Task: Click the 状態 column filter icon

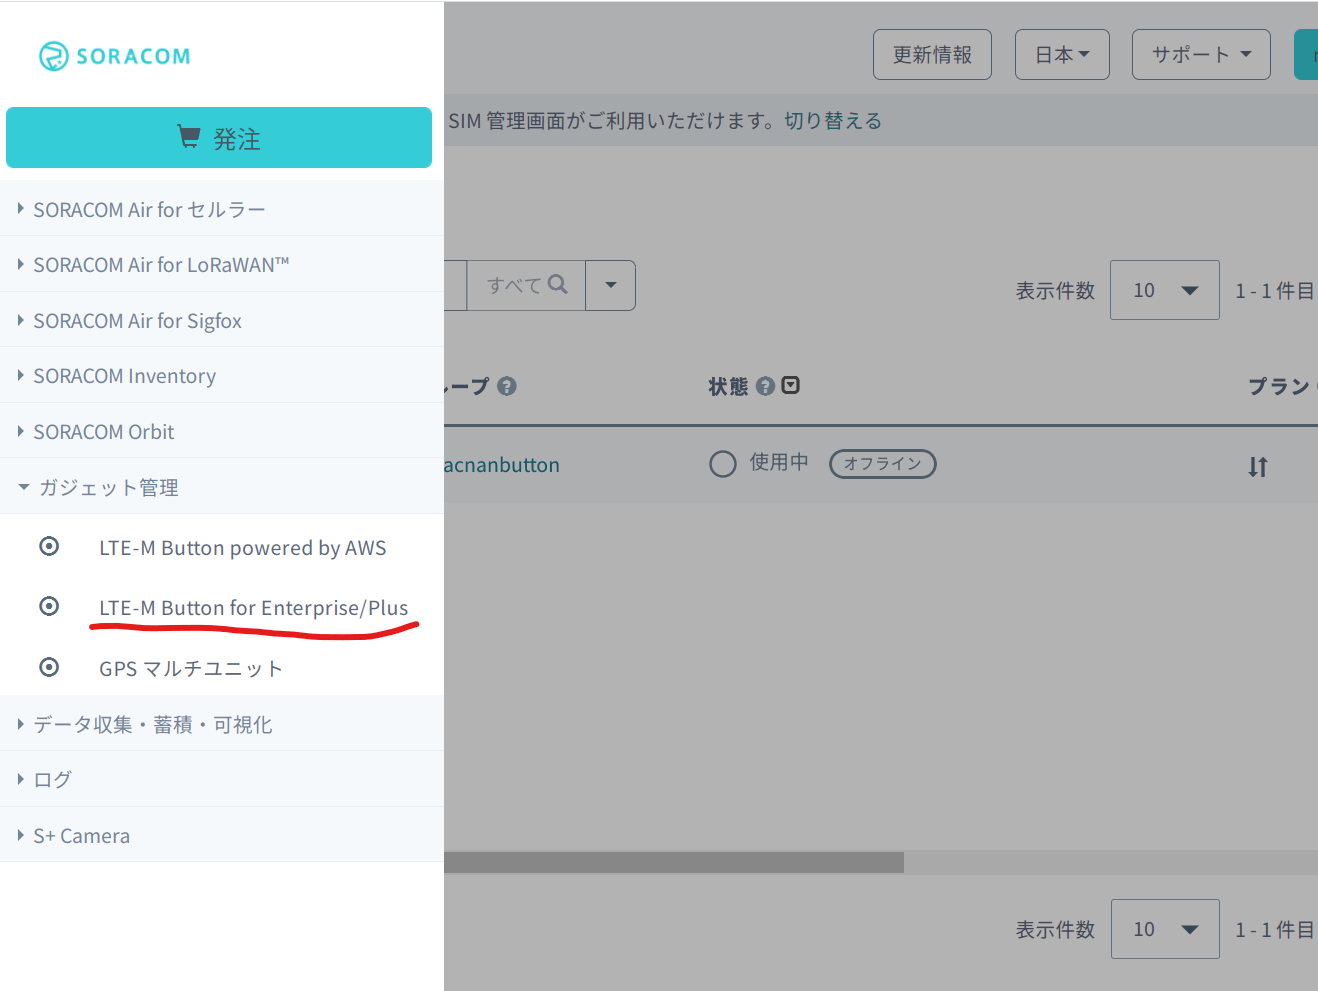Action: click(790, 385)
